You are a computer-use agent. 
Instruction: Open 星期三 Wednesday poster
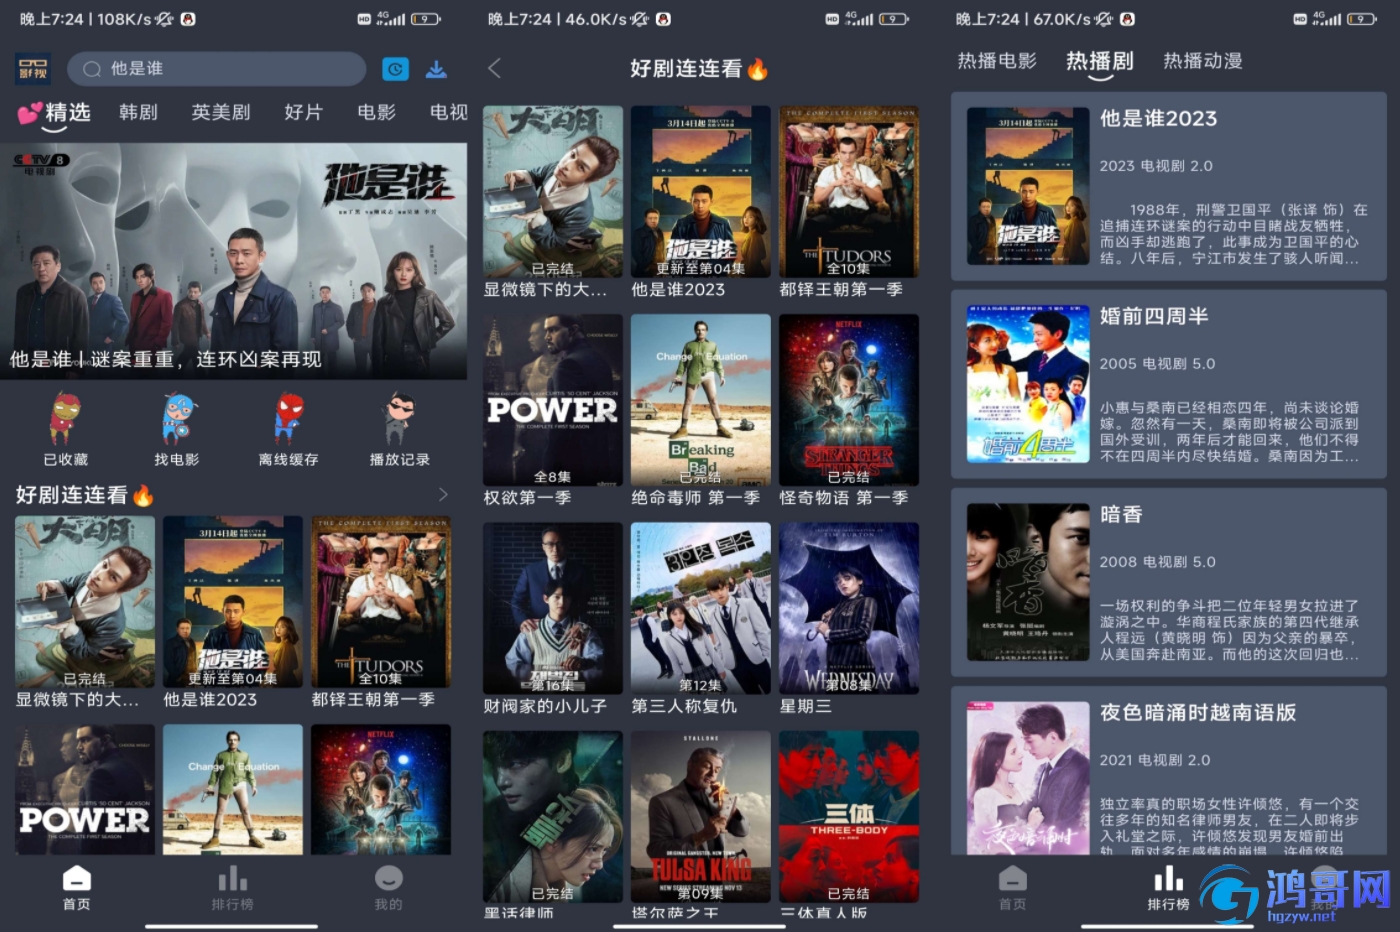pyautogui.click(x=849, y=608)
